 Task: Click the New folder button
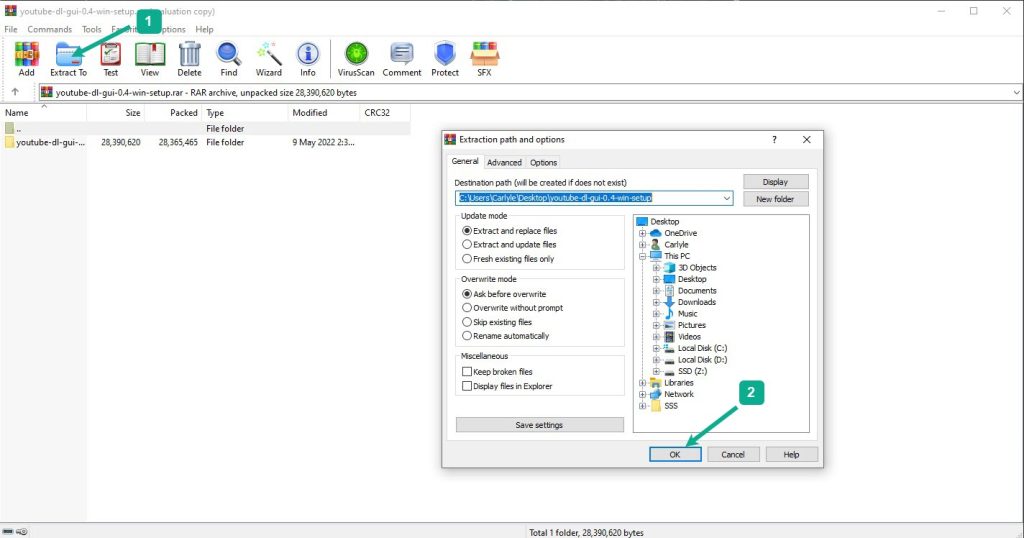tap(775, 198)
